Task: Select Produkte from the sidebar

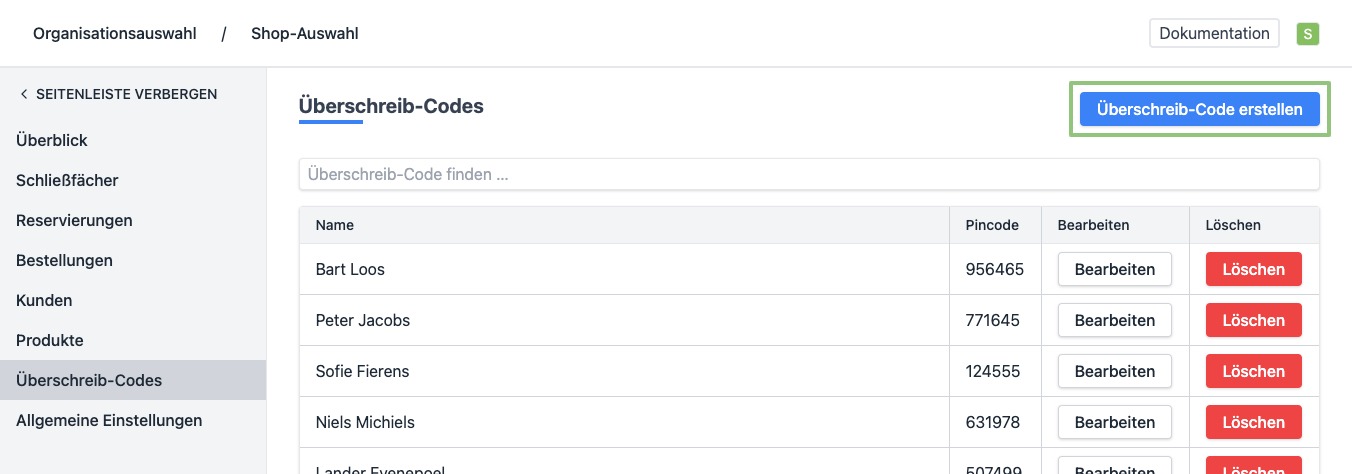Action: (x=50, y=341)
